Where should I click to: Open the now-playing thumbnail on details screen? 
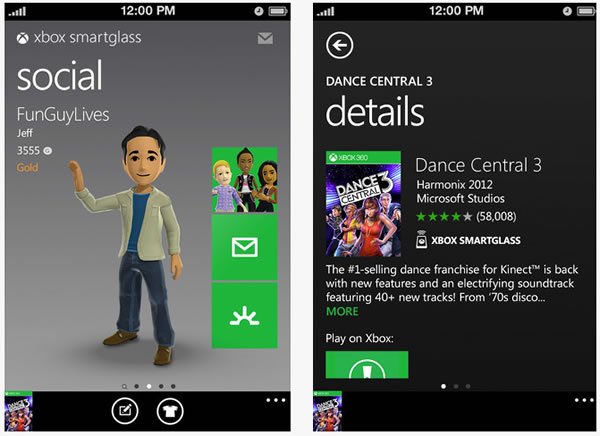click(330, 412)
